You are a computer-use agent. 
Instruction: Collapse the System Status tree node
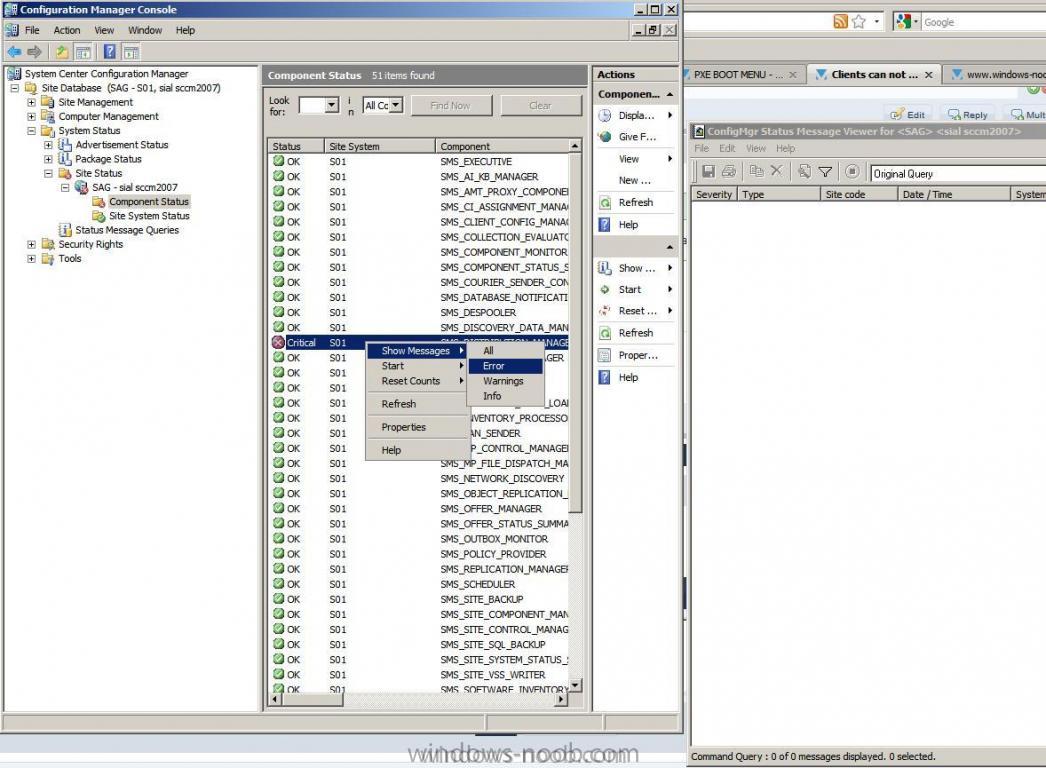coord(31,131)
